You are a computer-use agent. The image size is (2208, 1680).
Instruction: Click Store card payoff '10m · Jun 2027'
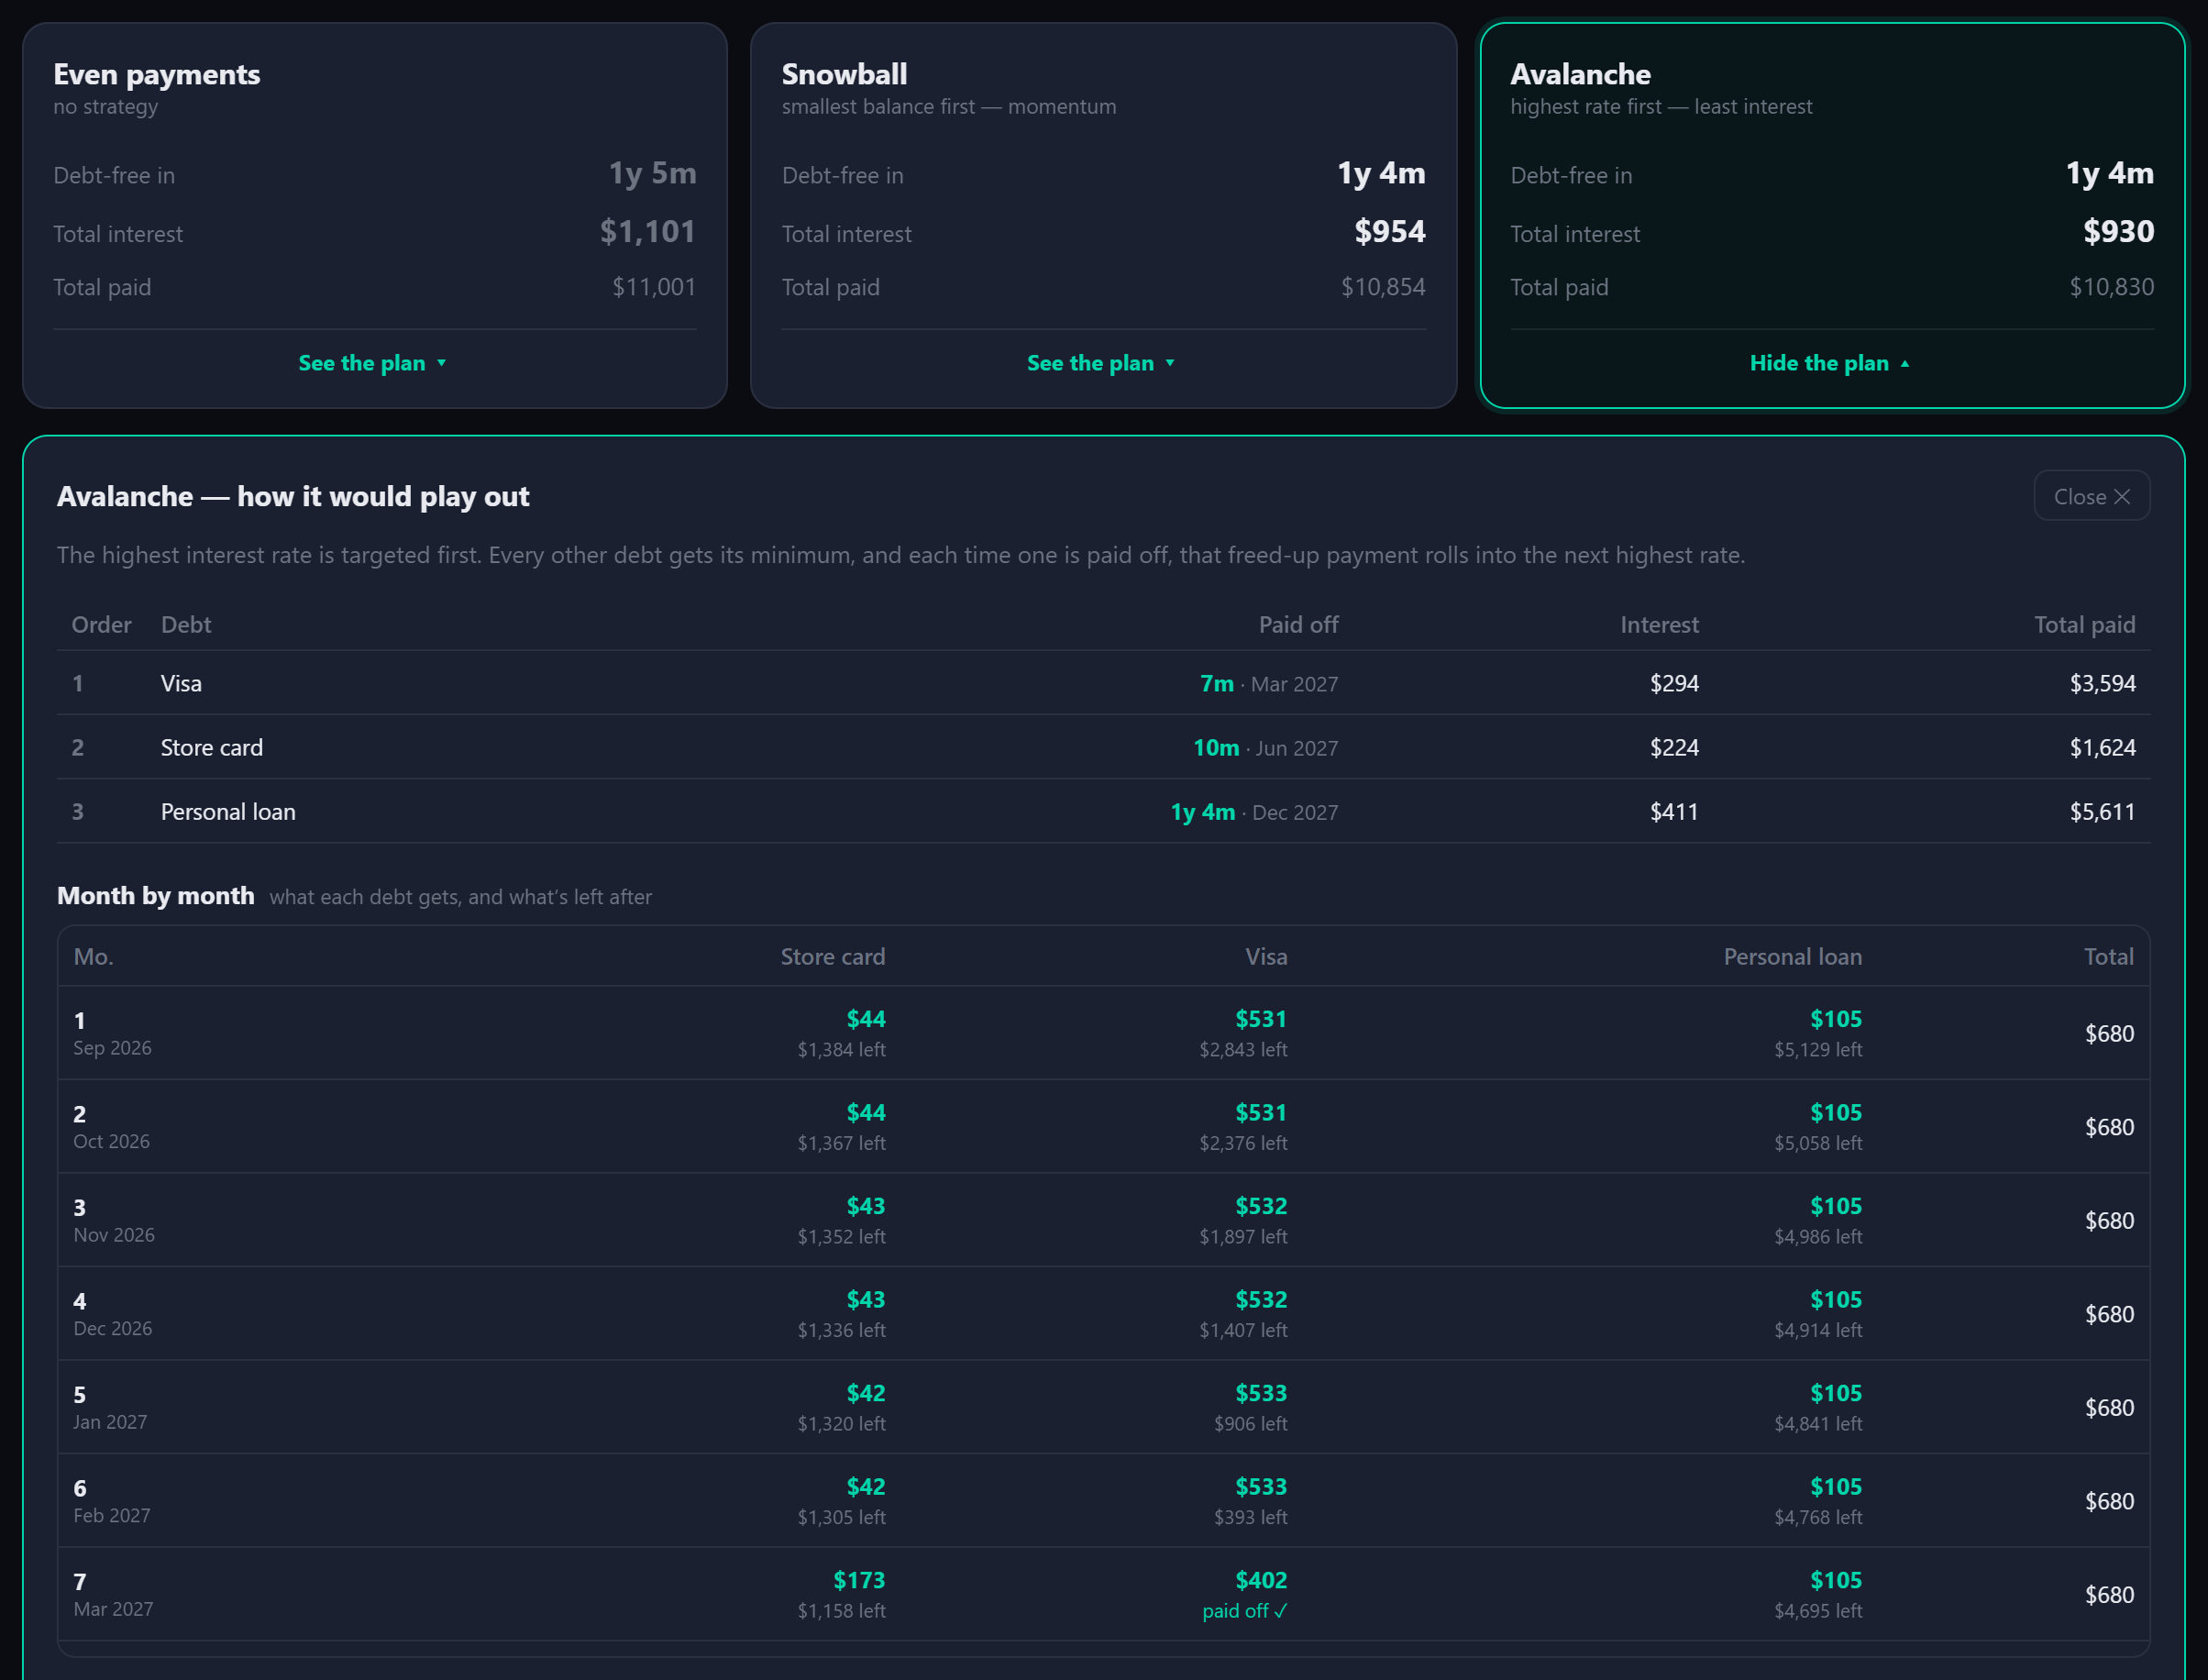point(1265,748)
